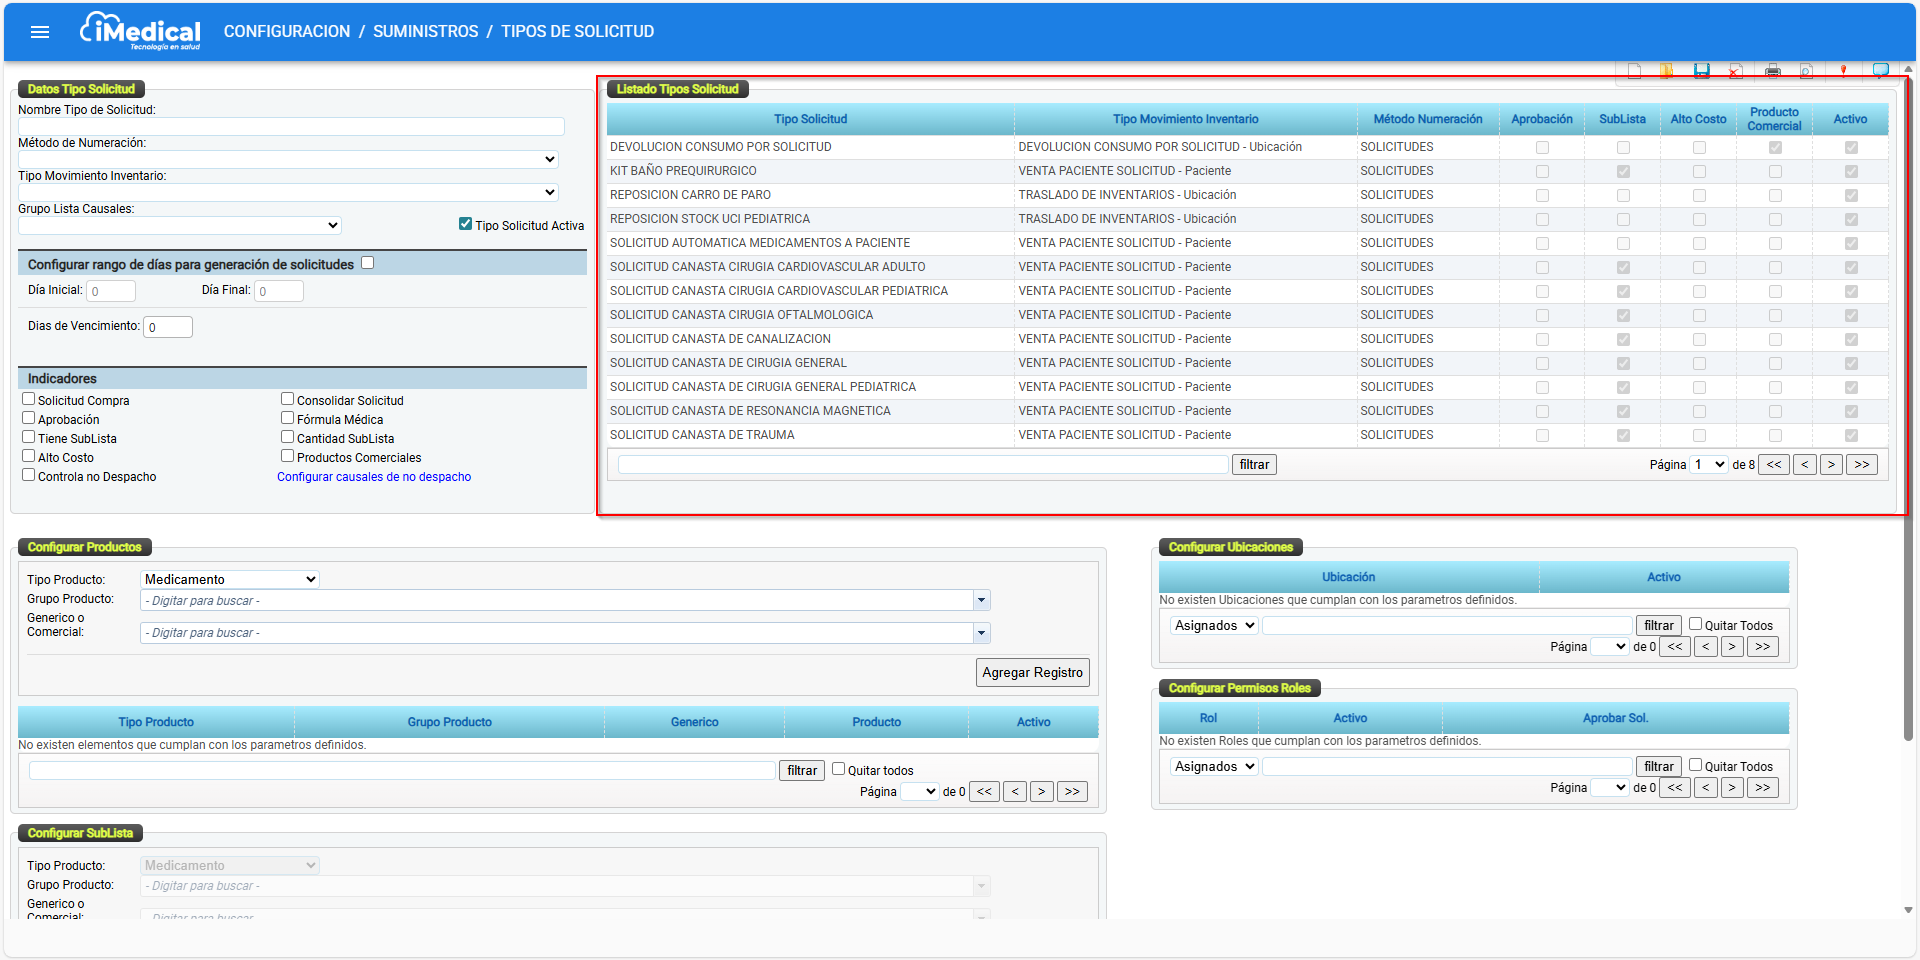Go to CONFIGURACION breadcrumb item
1920x960 pixels.
pos(287,32)
